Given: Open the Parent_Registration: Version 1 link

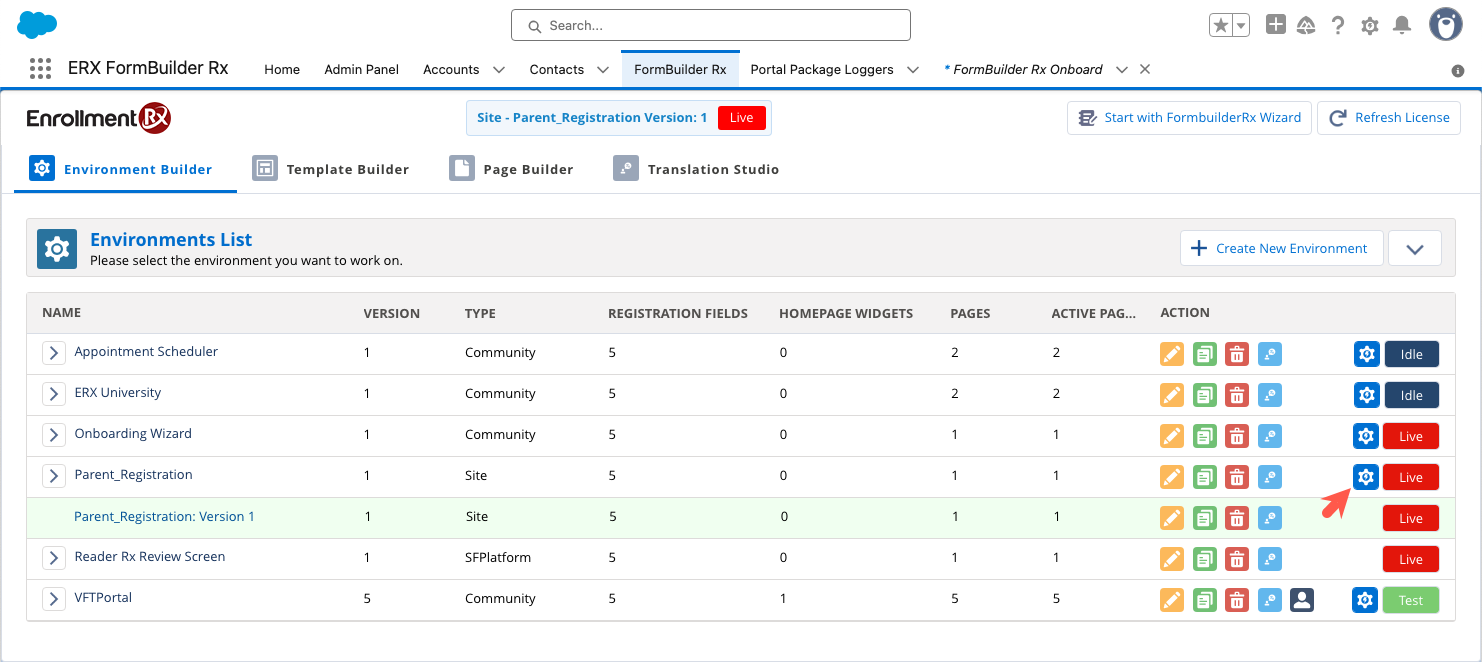Looking at the screenshot, I should coord(164,517).
